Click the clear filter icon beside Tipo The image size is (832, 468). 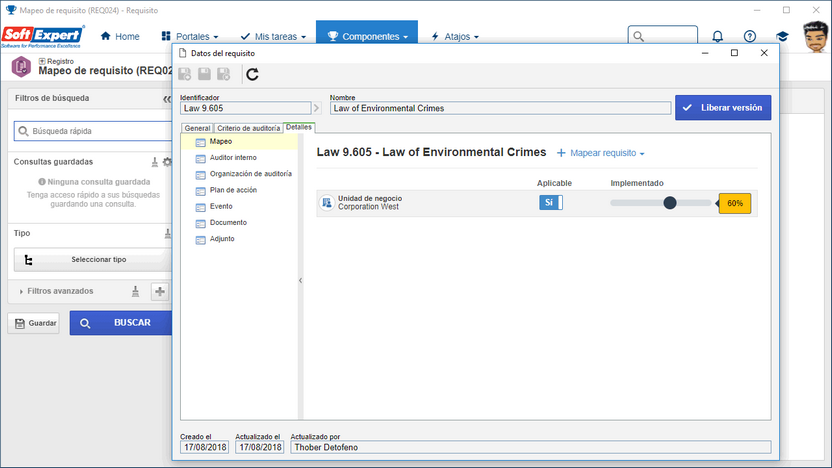coord(167,233)
